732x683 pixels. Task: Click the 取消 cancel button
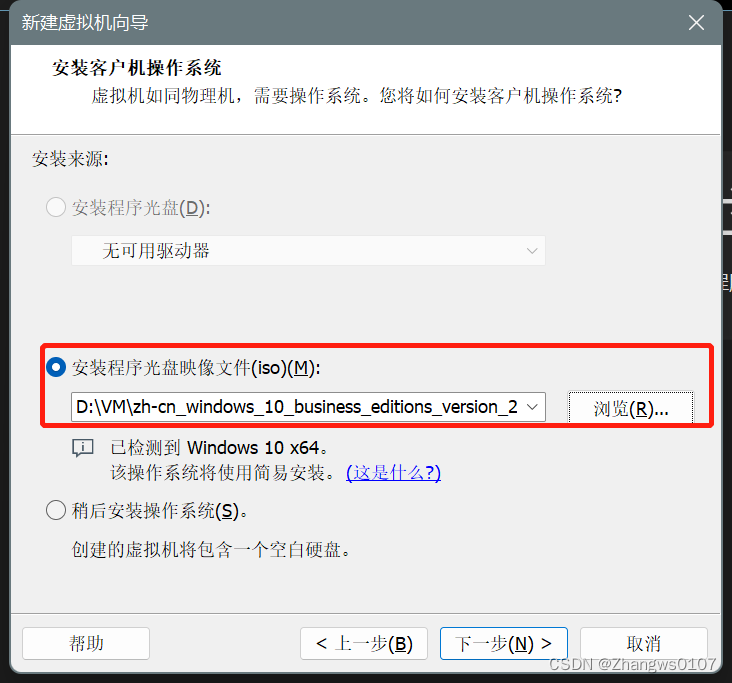(x=644, y=643)
